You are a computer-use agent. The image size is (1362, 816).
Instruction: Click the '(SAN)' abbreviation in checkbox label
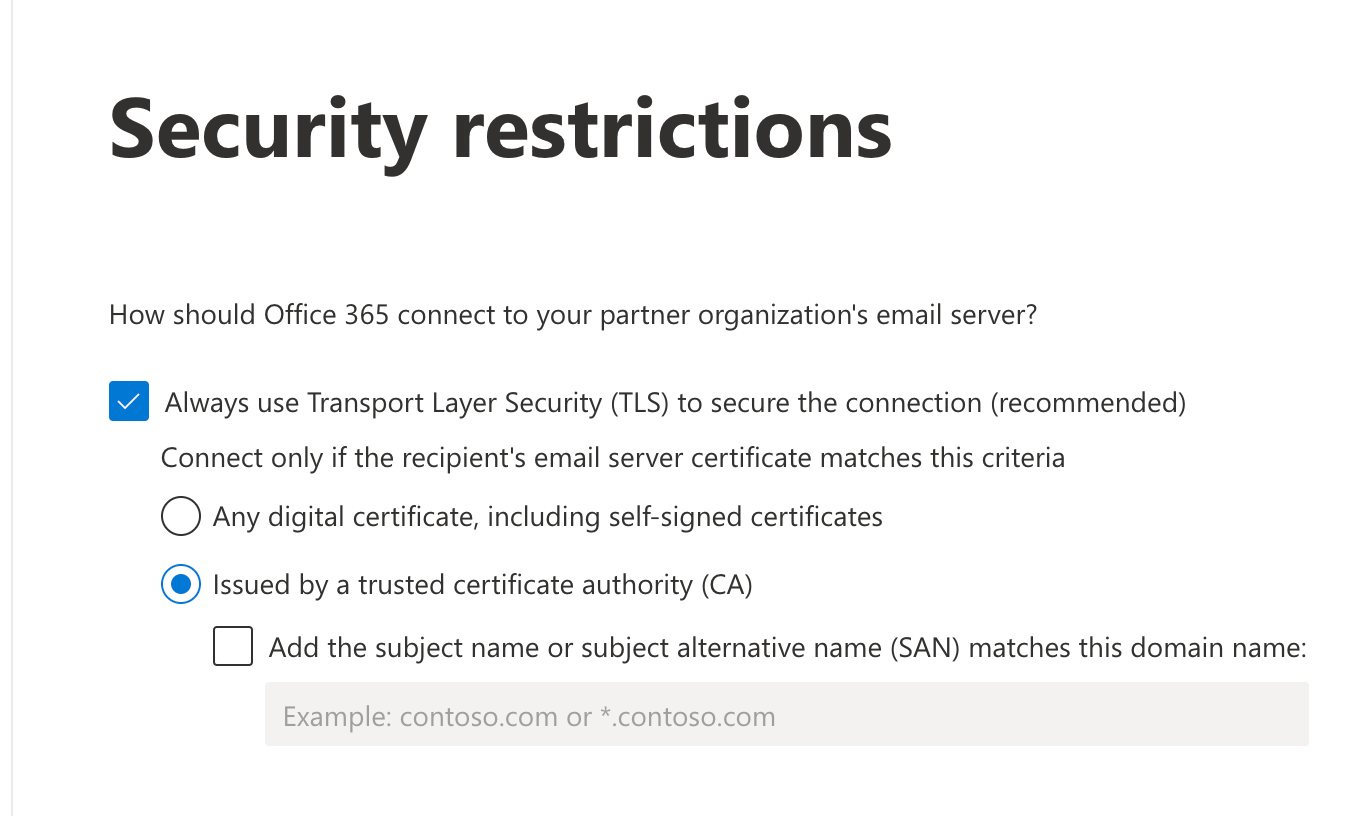924,648
